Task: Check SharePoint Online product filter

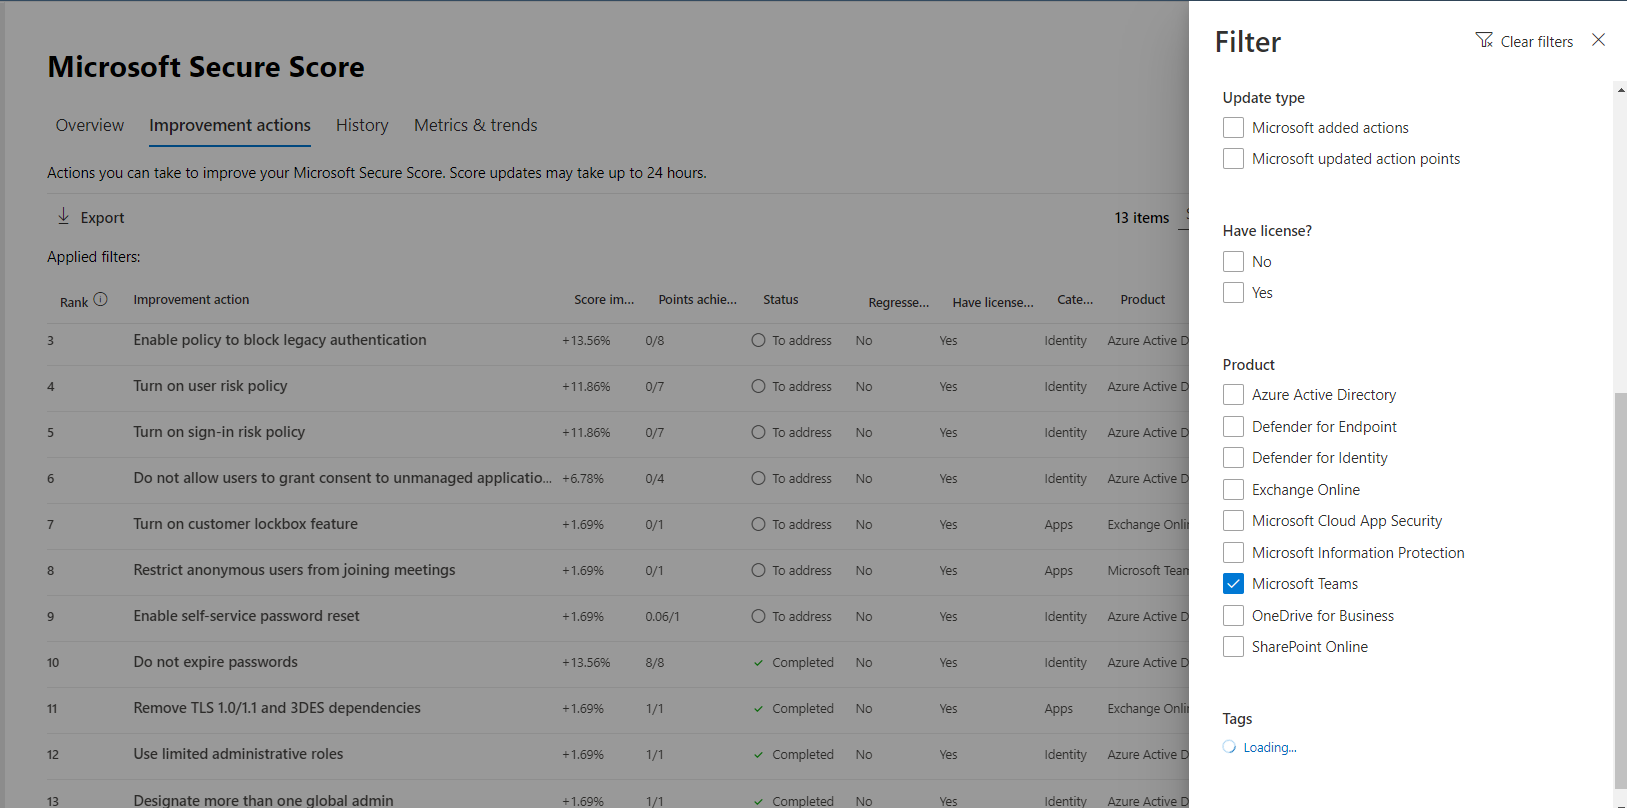Action: point(1233,647)
